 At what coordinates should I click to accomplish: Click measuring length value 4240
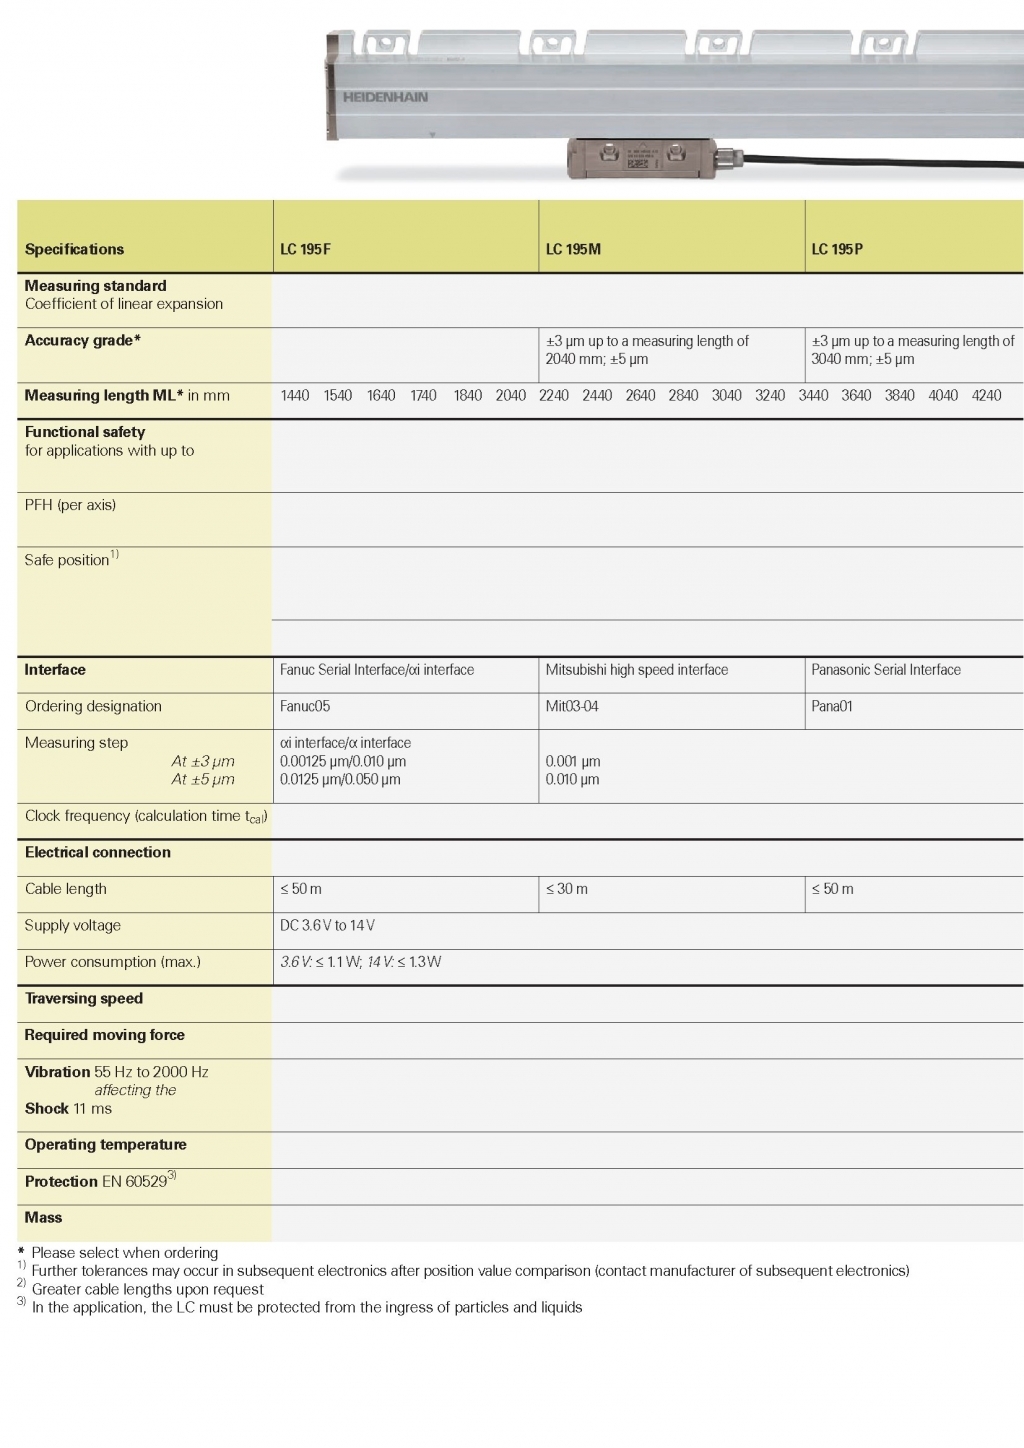(x=987, y=395)
